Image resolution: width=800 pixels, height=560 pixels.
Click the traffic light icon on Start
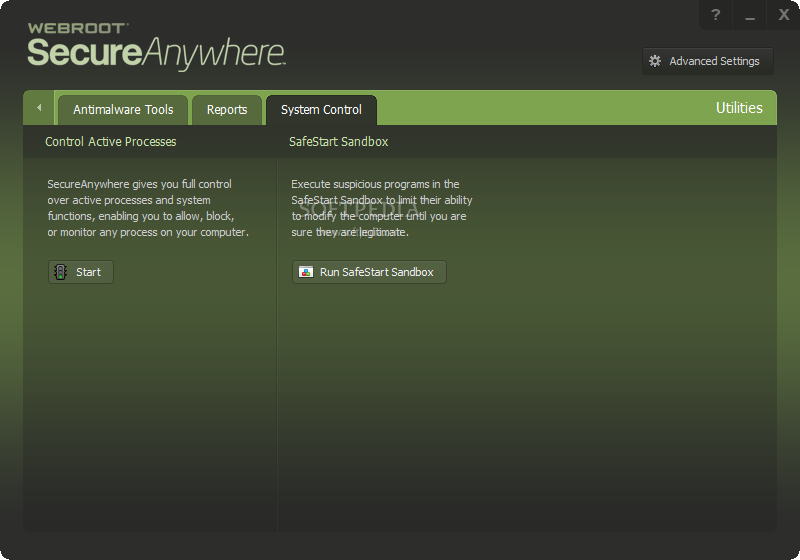(61, 272)
